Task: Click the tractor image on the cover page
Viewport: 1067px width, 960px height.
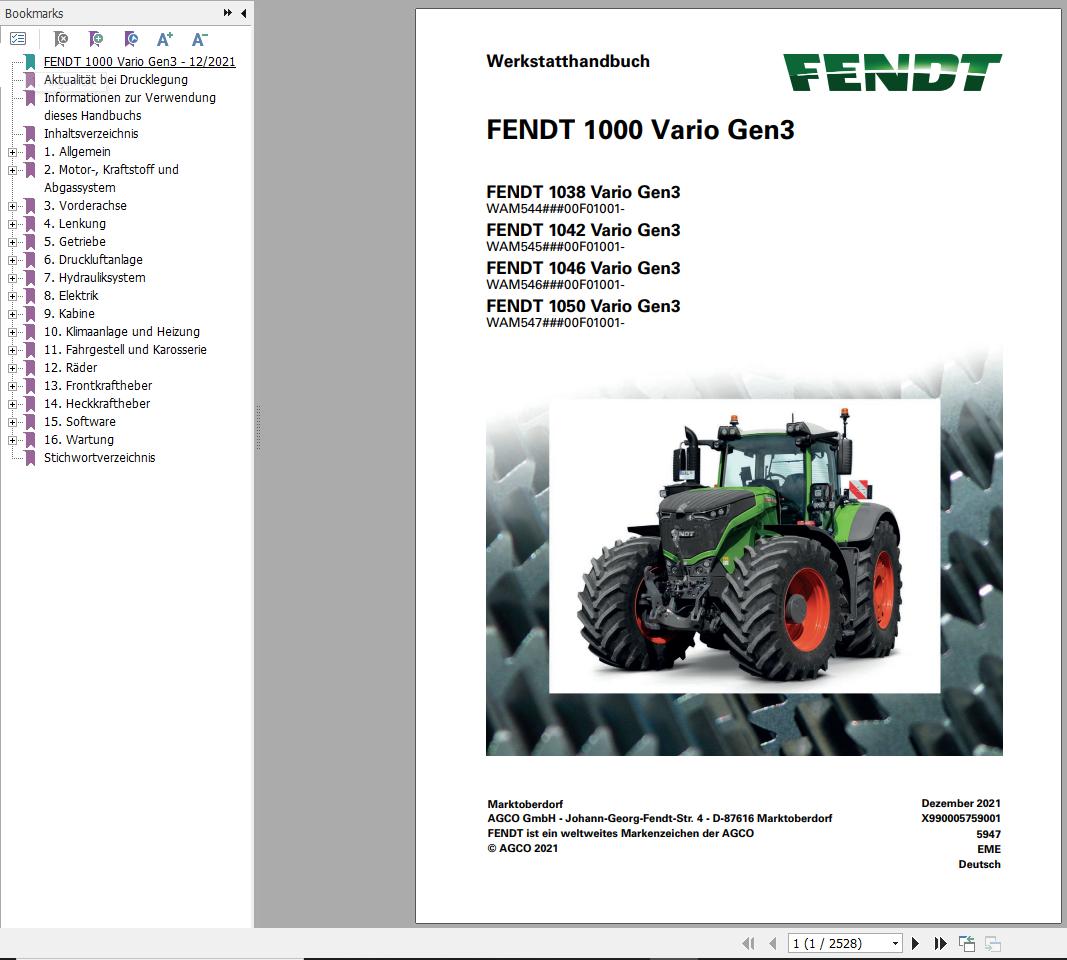Action: (744, 546)
